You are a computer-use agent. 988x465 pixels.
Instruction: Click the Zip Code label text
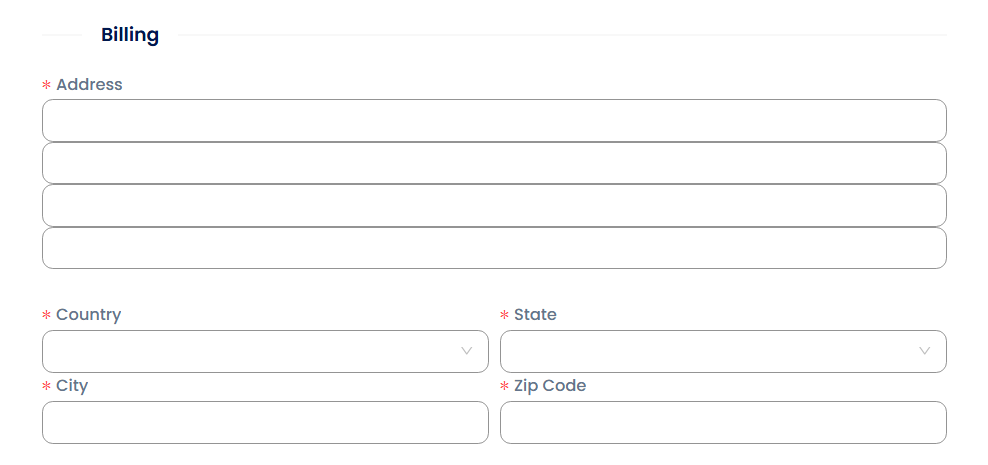tap(550, 386)
